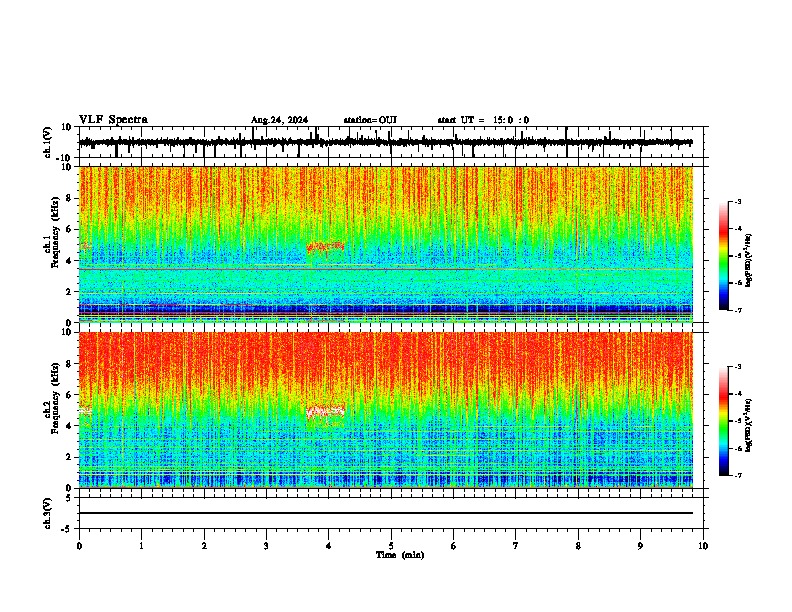792x612 pixels.
Task: Click the time axis tick label "3"
Action: pyautogui.click(x=266, y=546)
